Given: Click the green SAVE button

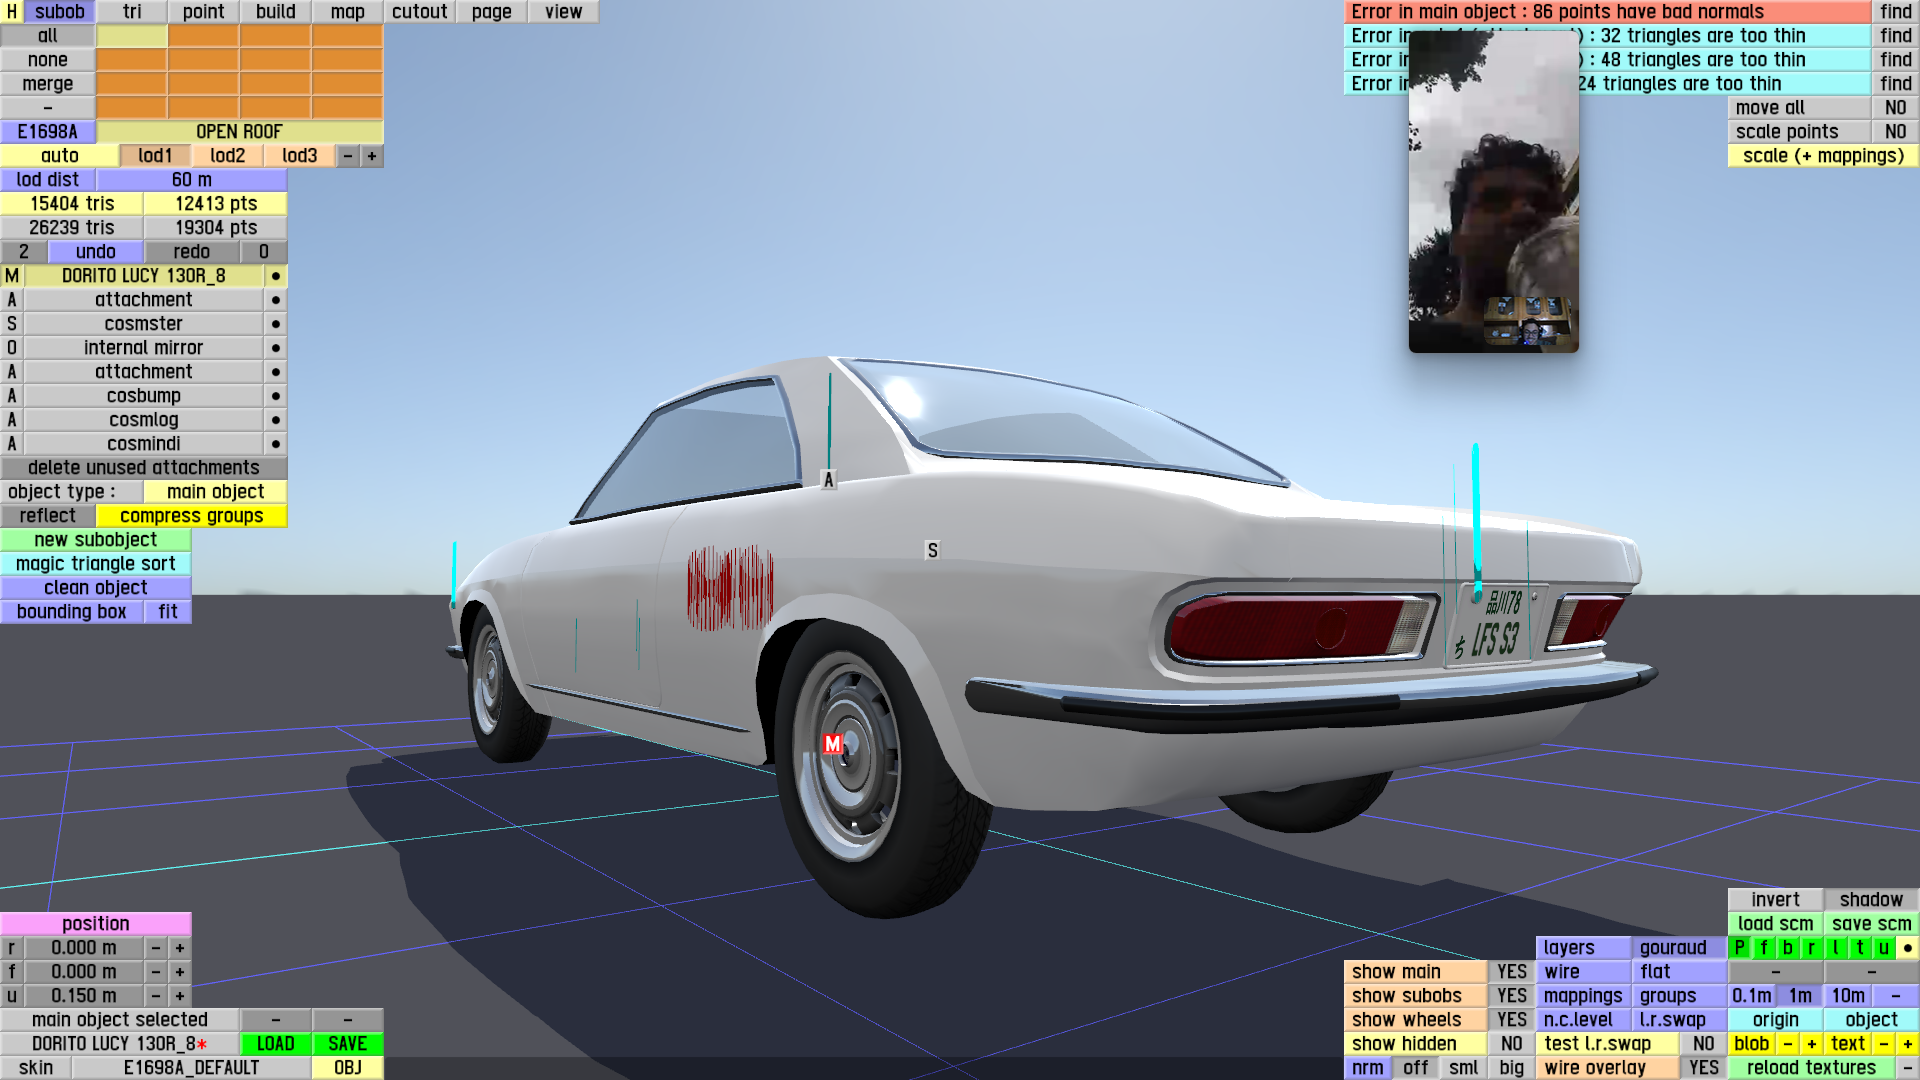Looking at the screenshot, I should tap(347, 1043).
